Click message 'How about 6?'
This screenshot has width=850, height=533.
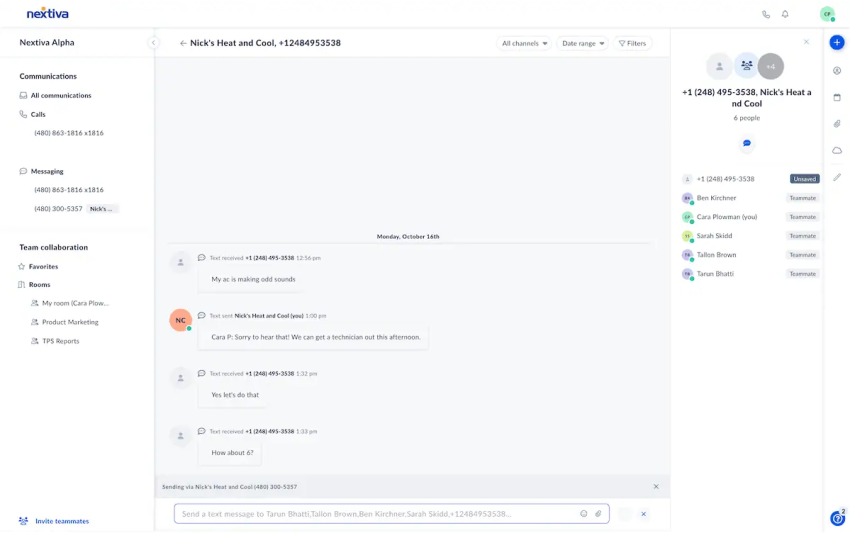pyautogui.click(x=232, y=453)
